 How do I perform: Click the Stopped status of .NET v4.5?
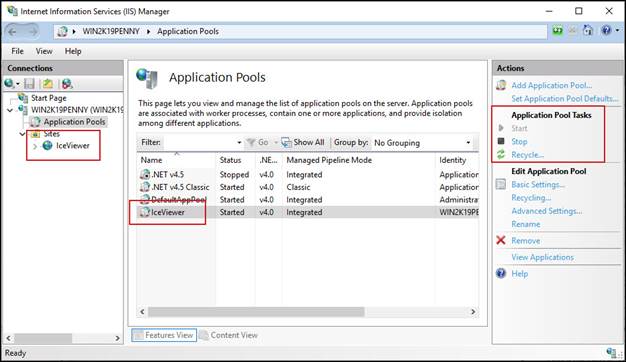pyautogui.click(x=234, y=175)
